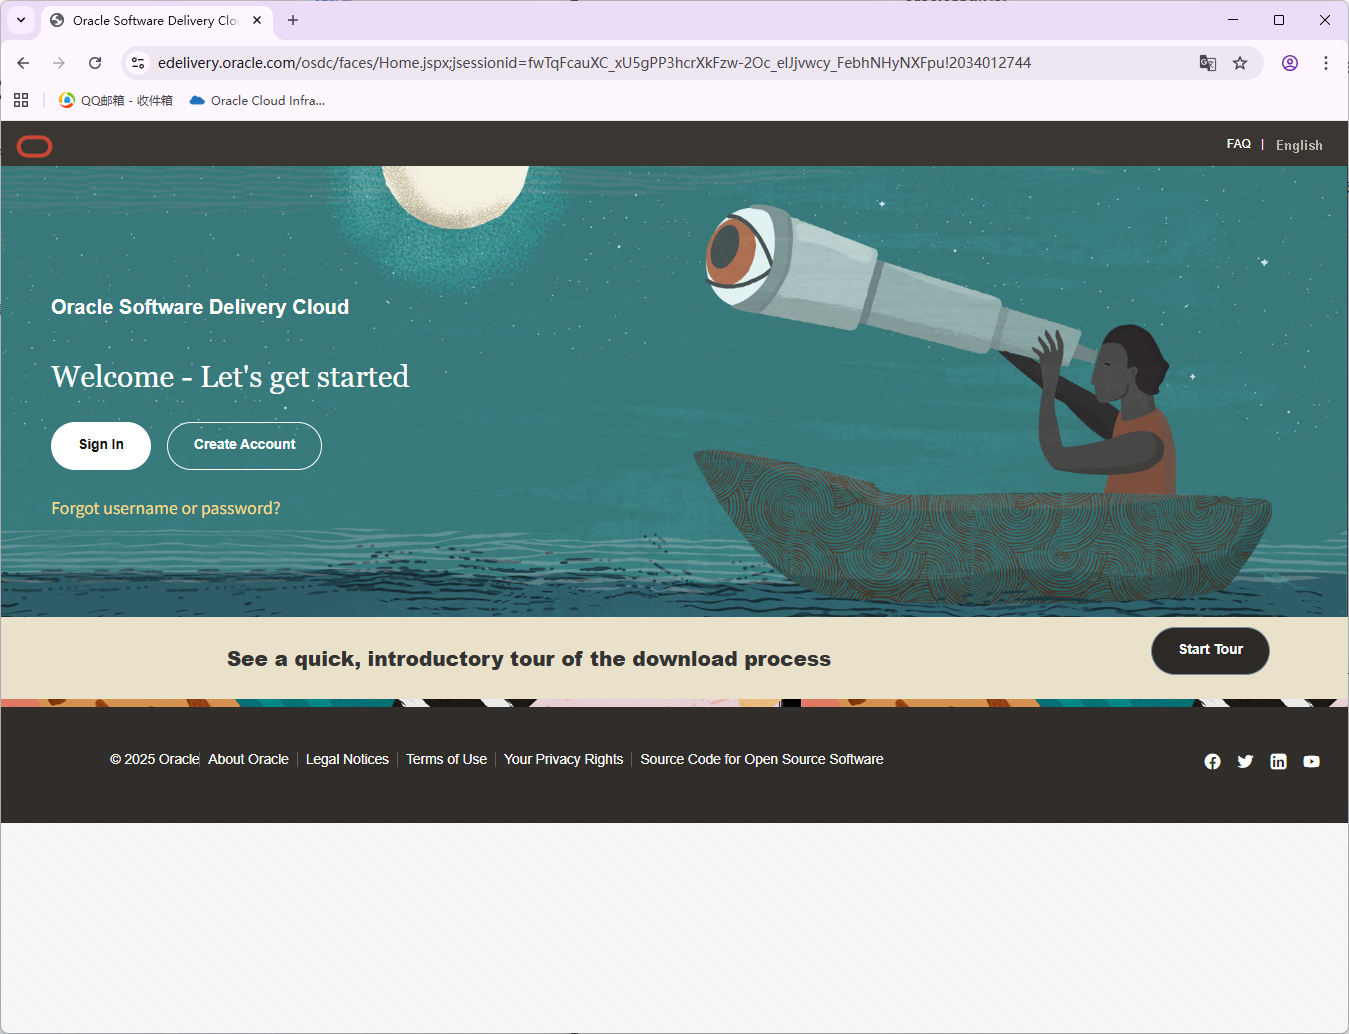This screenshot has width=1349, height=1034.
Task: Open Source Code for Open Source Software link
Action: pyautogui.click(x=762, y=760)
